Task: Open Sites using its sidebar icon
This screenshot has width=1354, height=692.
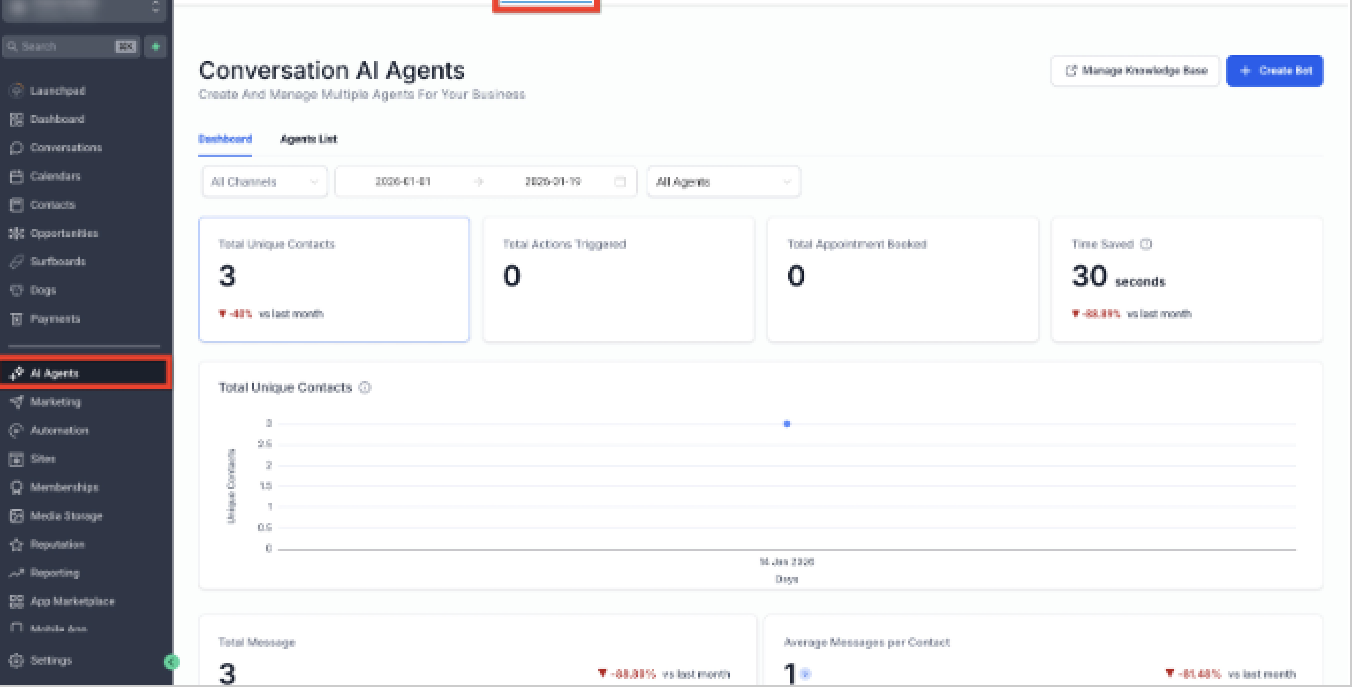Action: [16, 459]
